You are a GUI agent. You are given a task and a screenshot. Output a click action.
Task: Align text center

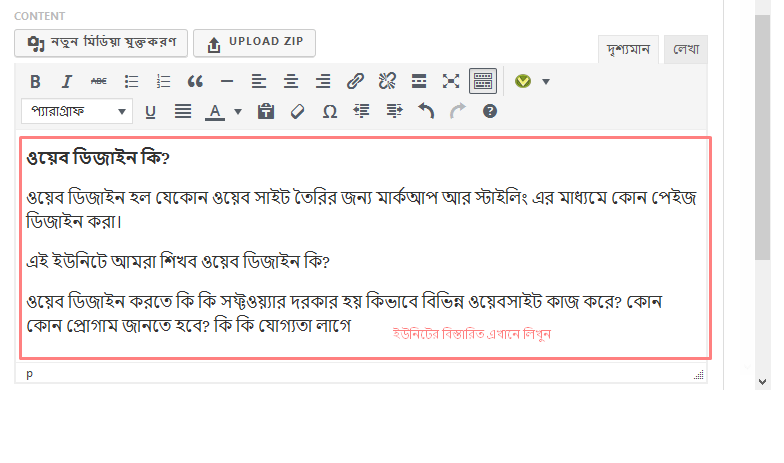[x=290, y=81]
